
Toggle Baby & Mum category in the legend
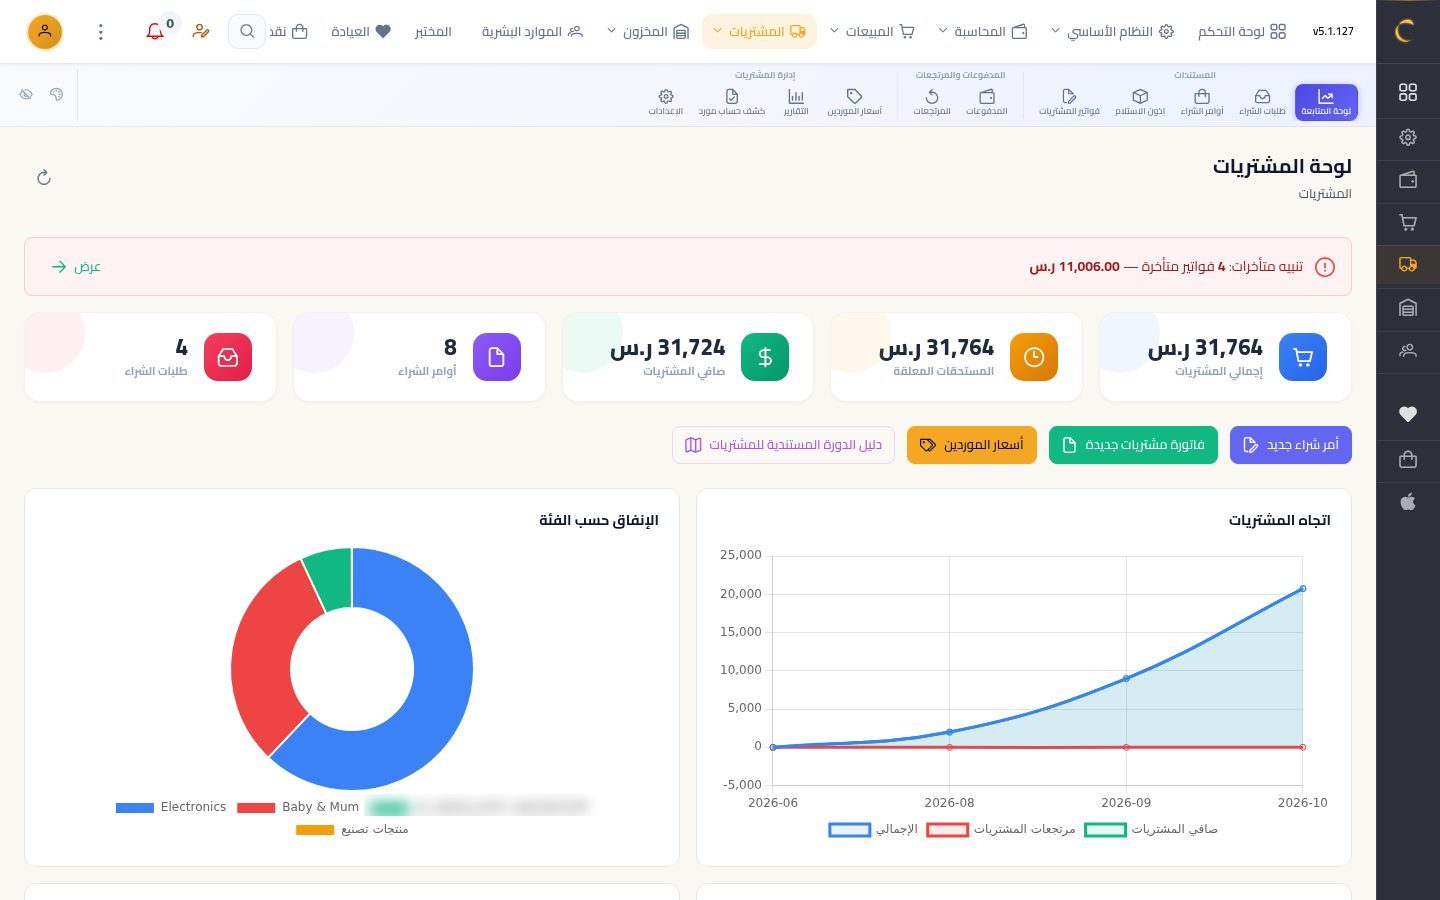[298, 807]
